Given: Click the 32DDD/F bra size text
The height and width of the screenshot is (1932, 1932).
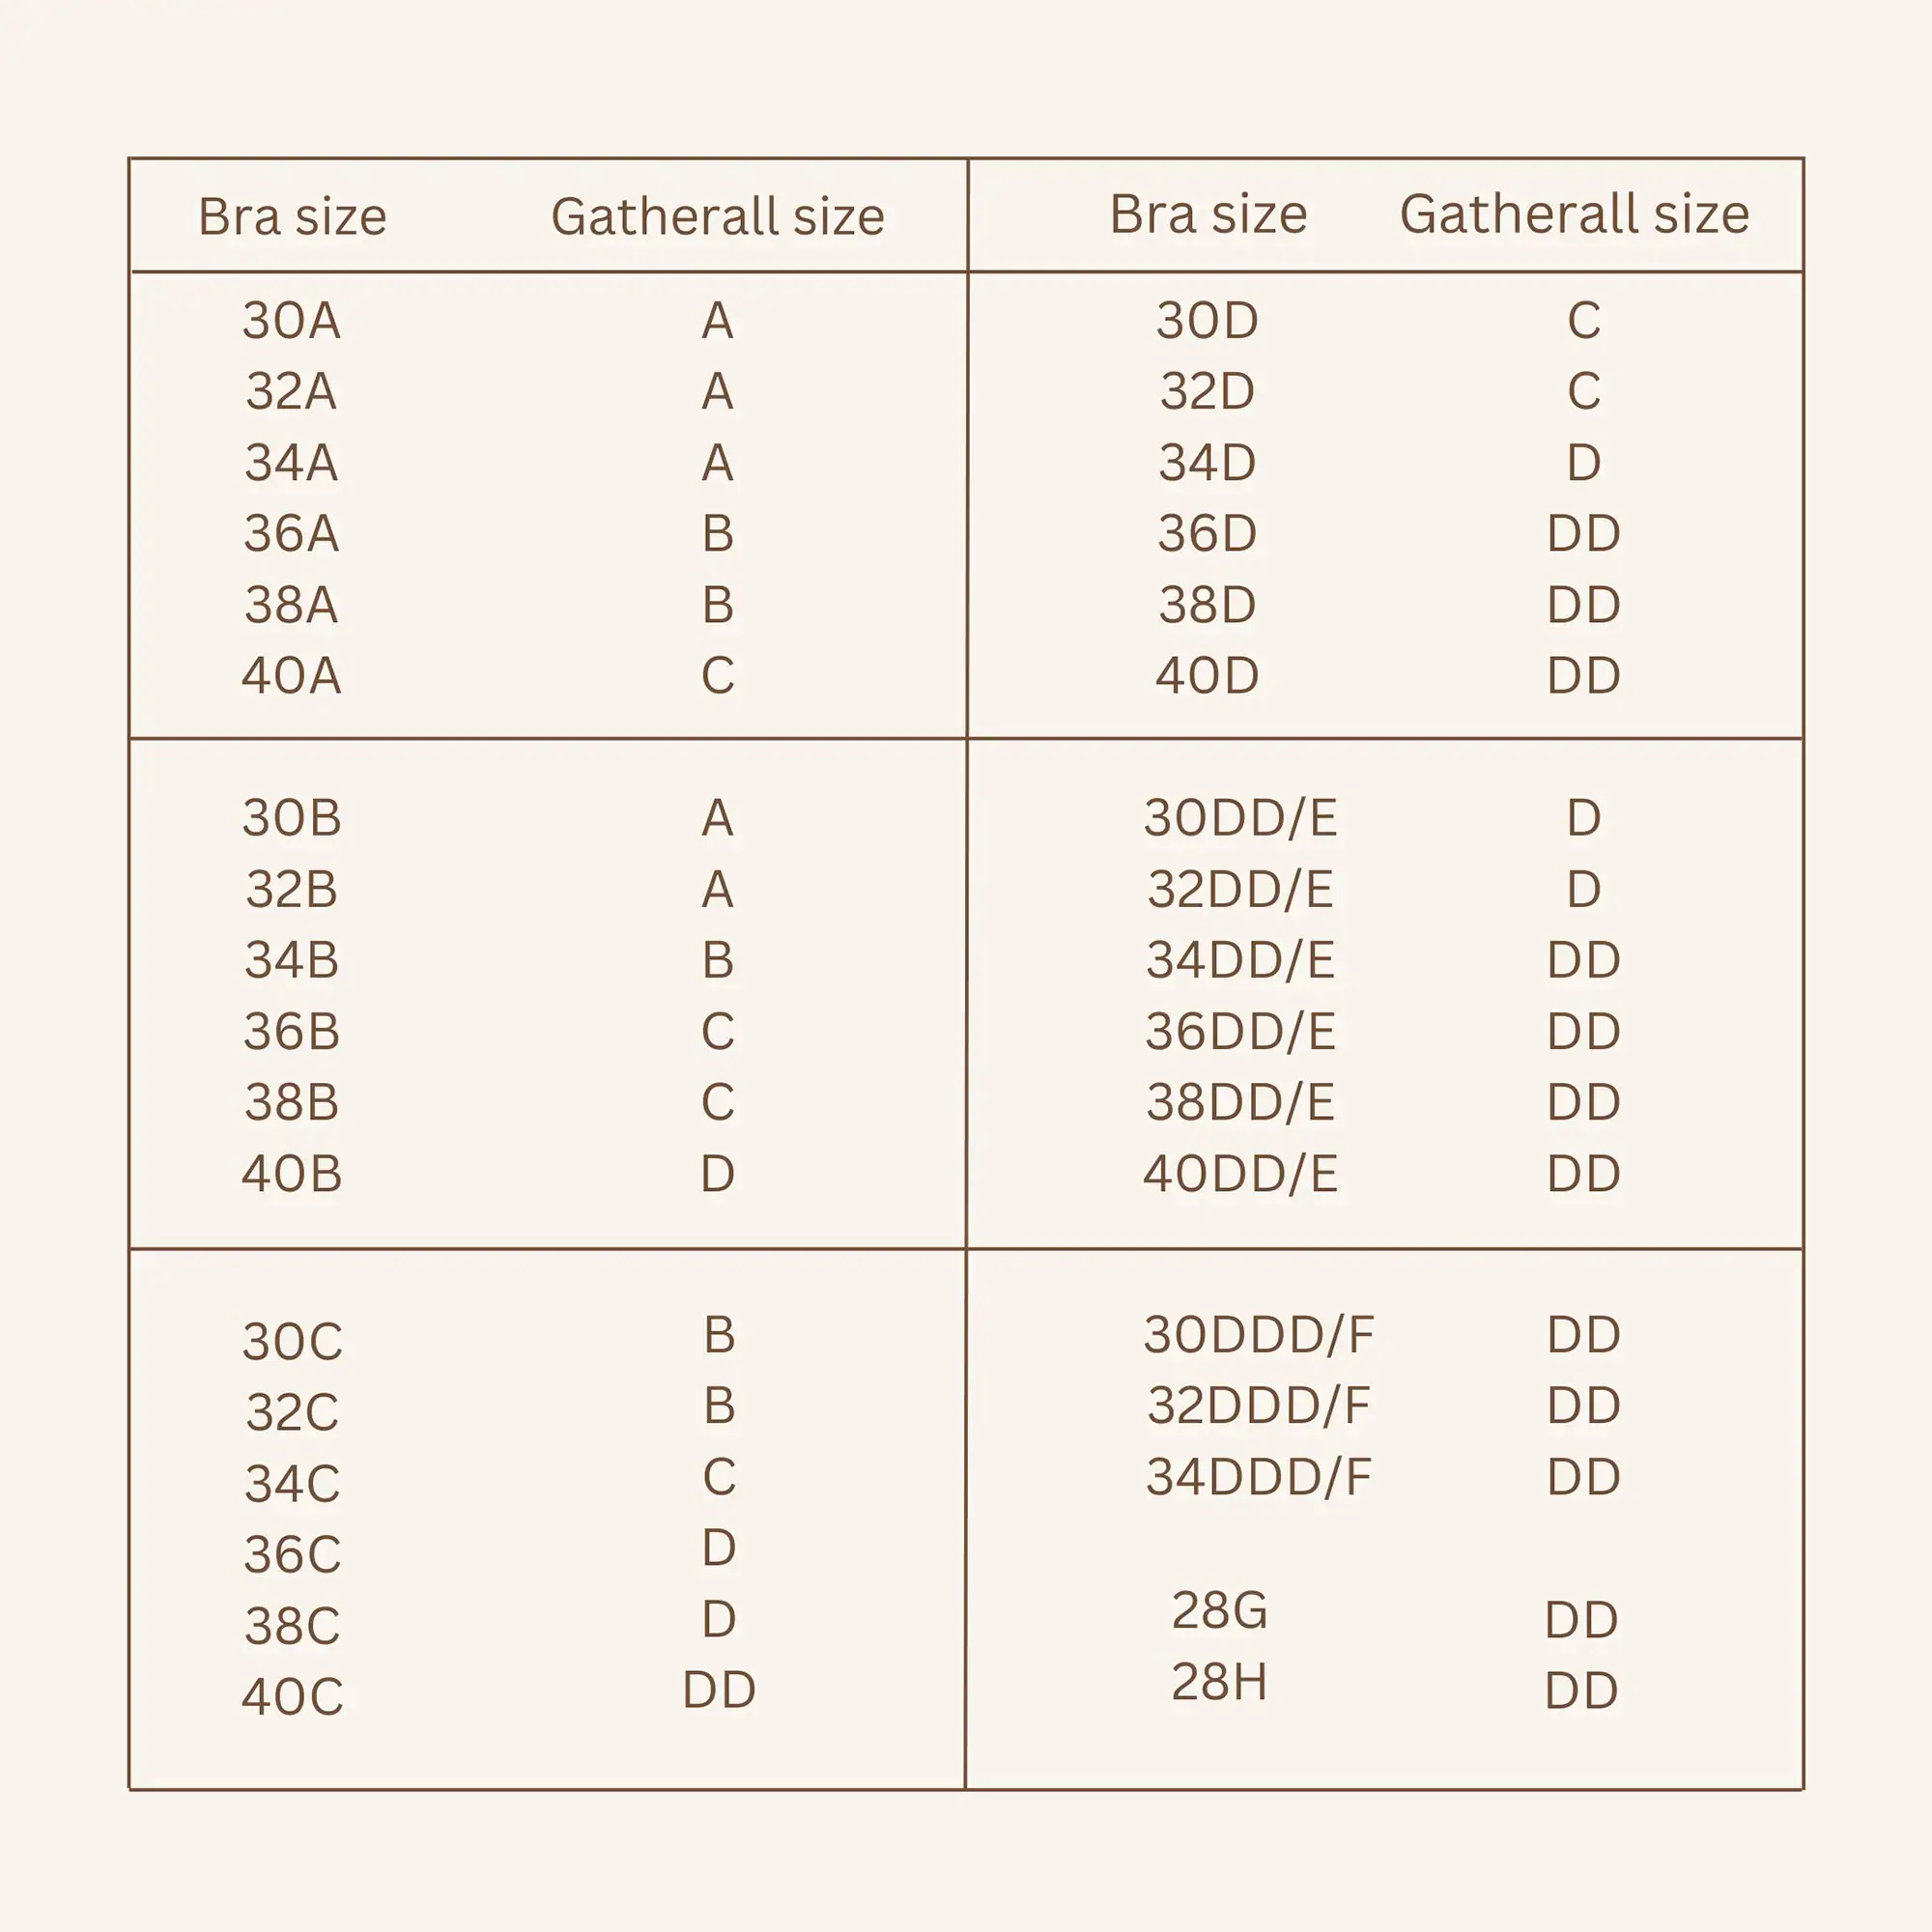Looking at the screenshot, I should coord(1259,1405).
